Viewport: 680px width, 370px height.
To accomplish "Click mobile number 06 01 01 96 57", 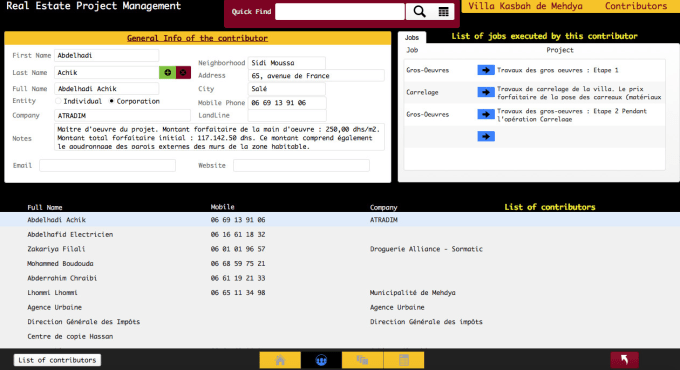I will click(238, 249).
